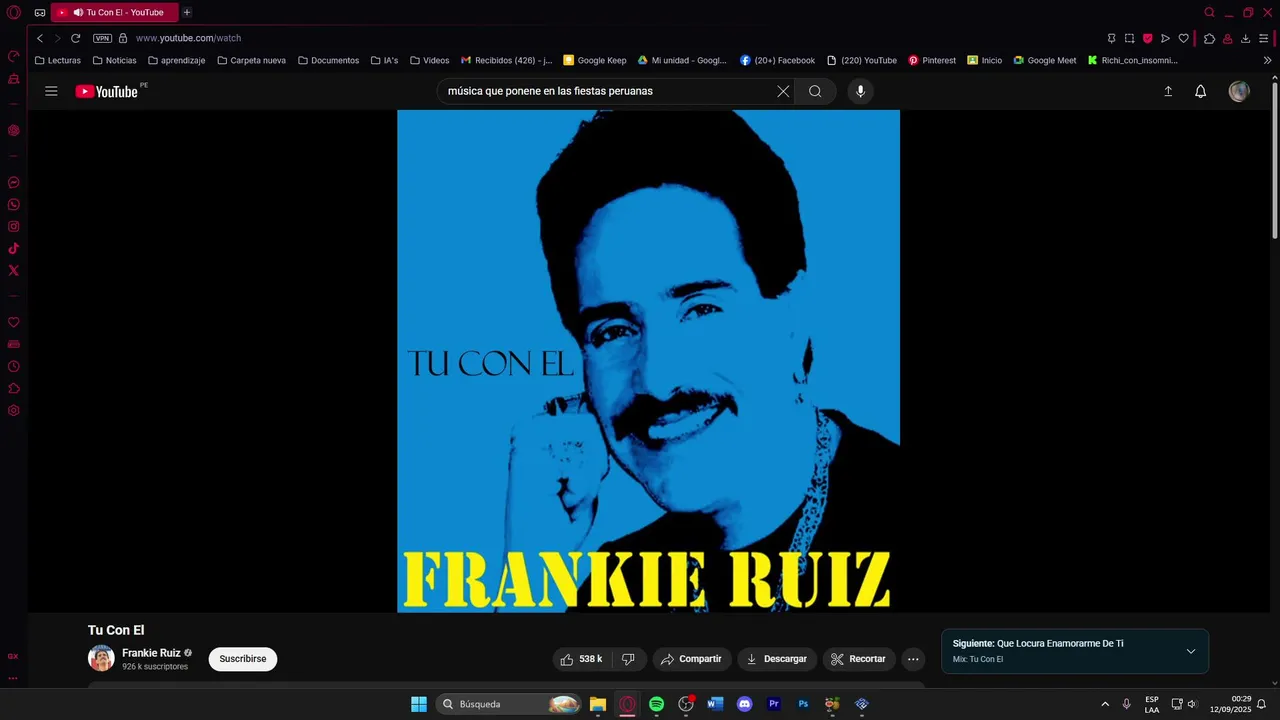Open the Noticias bookmark folder
Viewport: 1280px width, 720px height.
[x=114, y=60]
